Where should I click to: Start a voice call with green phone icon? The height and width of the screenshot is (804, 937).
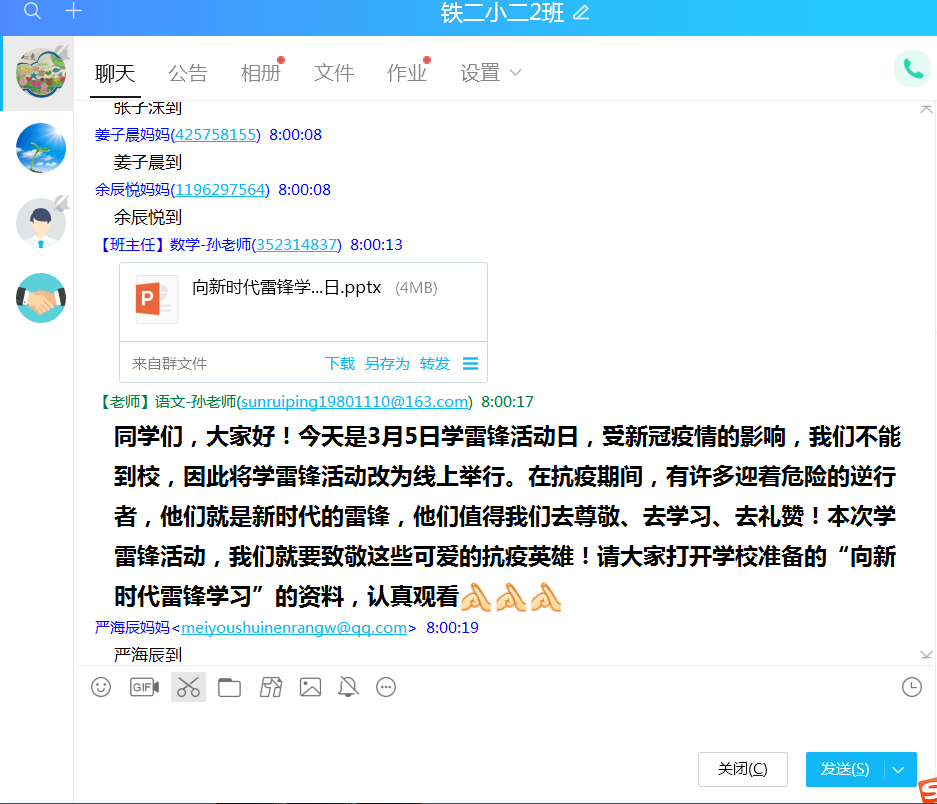[912, 68]
